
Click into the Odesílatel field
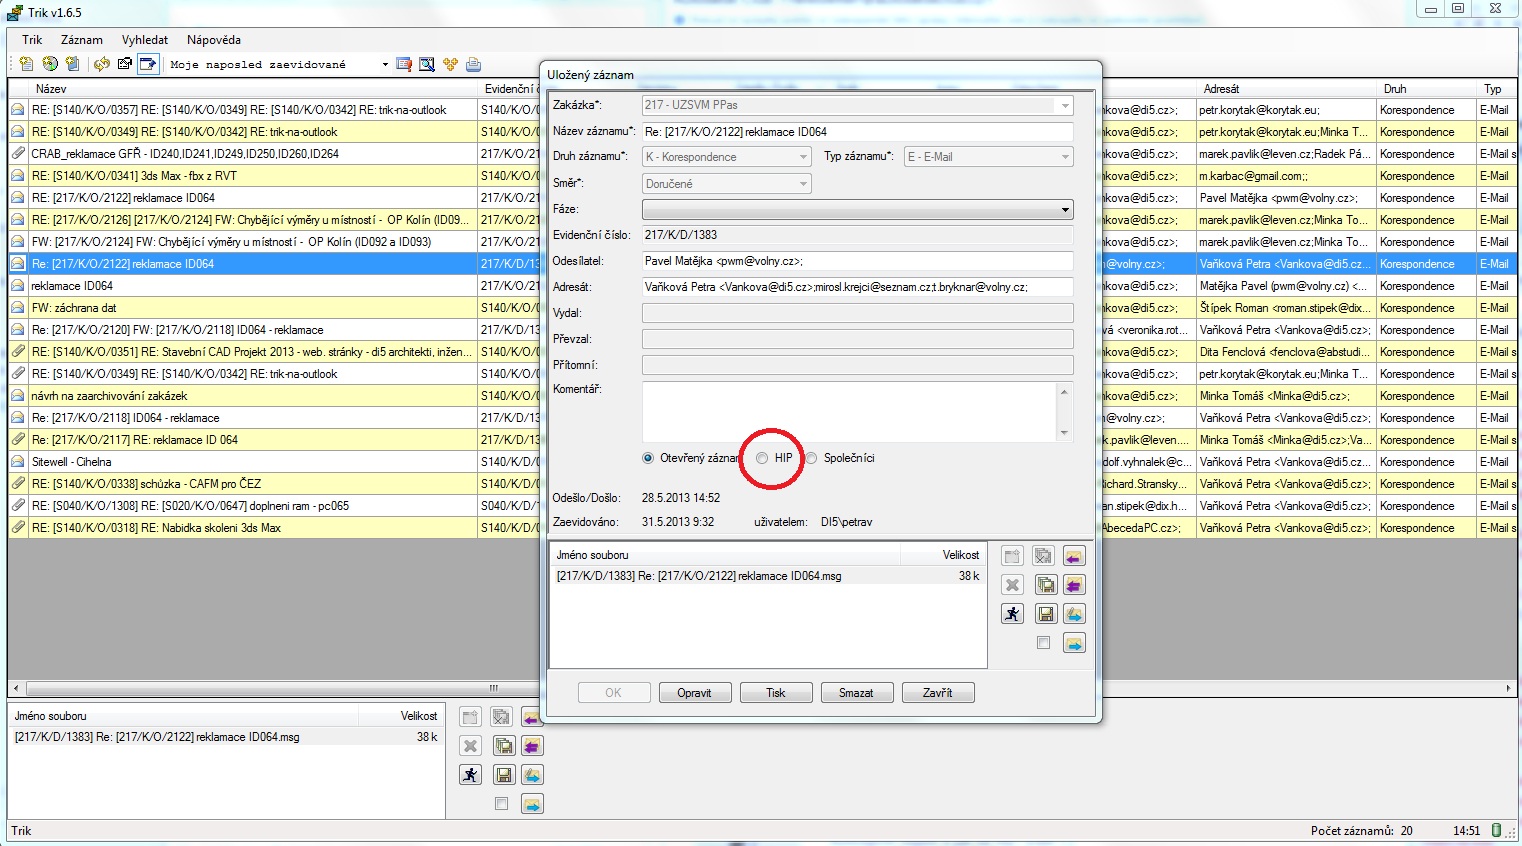click(x=857, y=261)
